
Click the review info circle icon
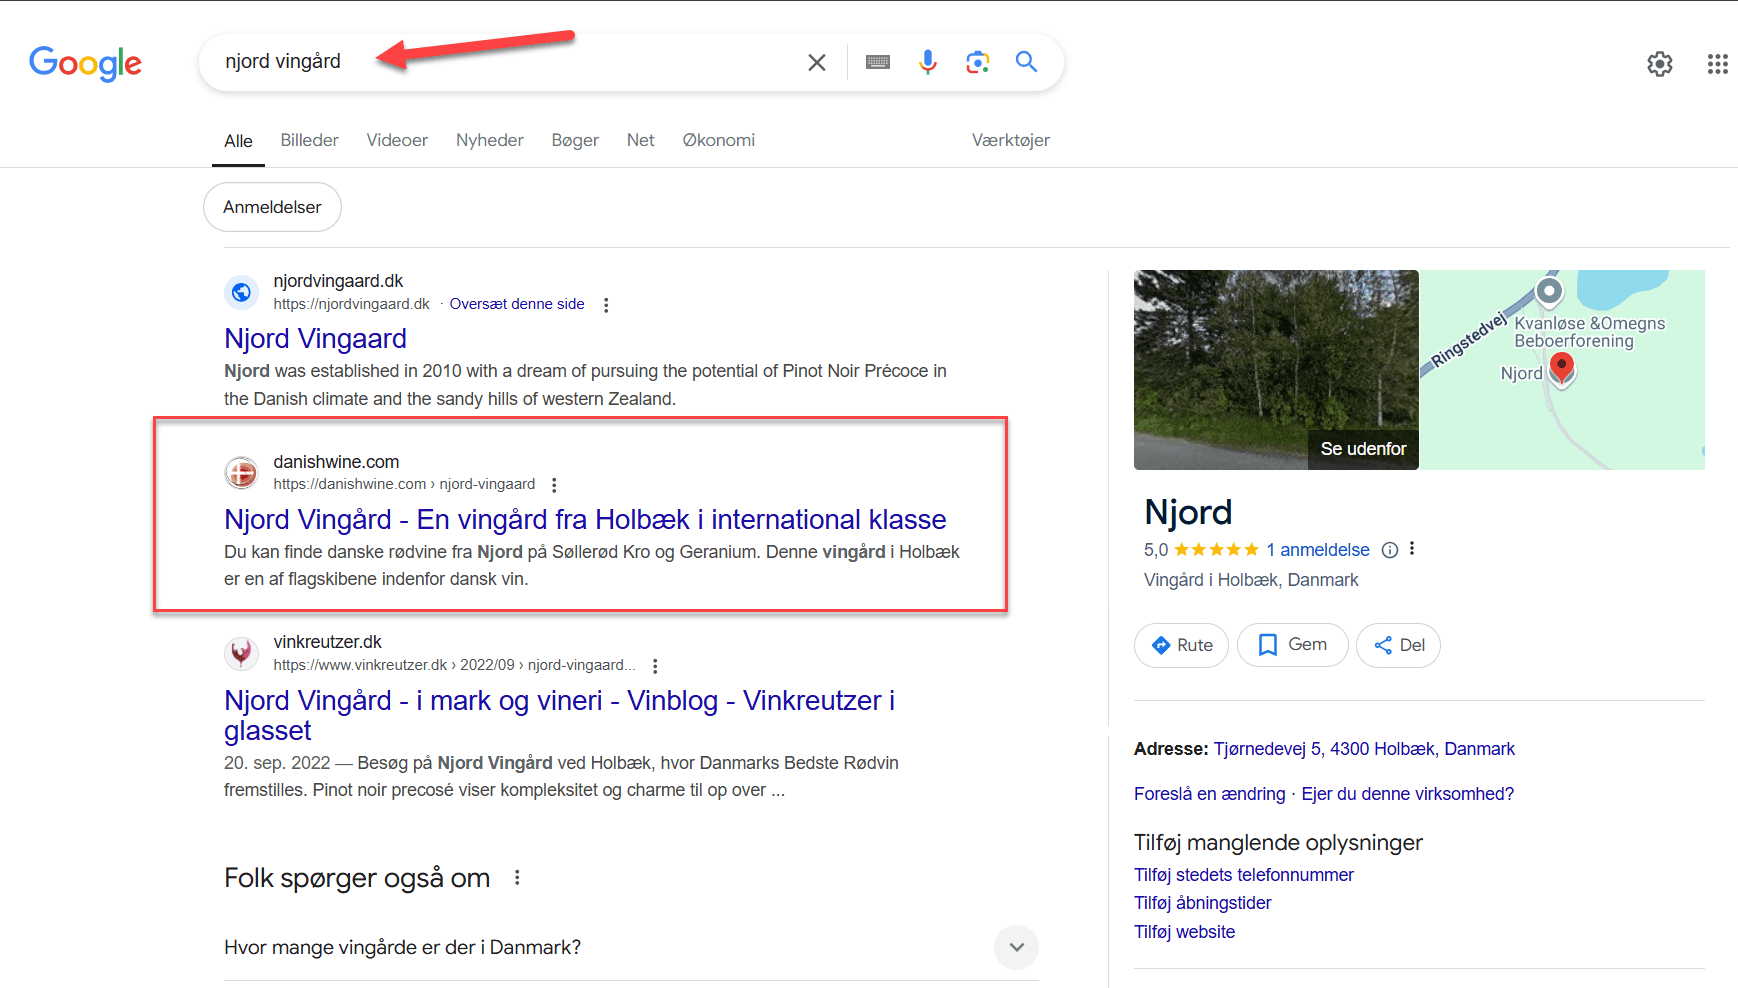(1389, 550)
